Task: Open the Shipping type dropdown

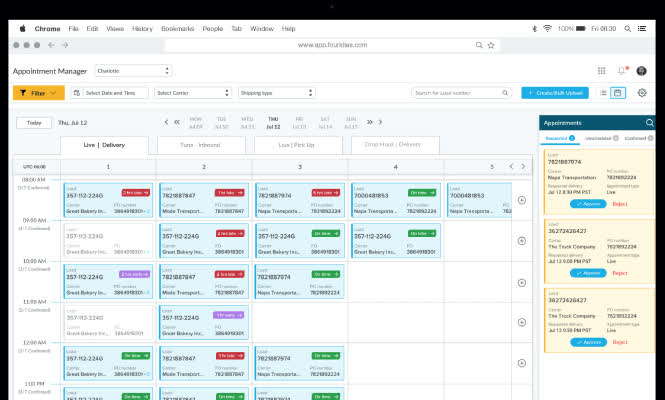Action: tap(277, 93)
